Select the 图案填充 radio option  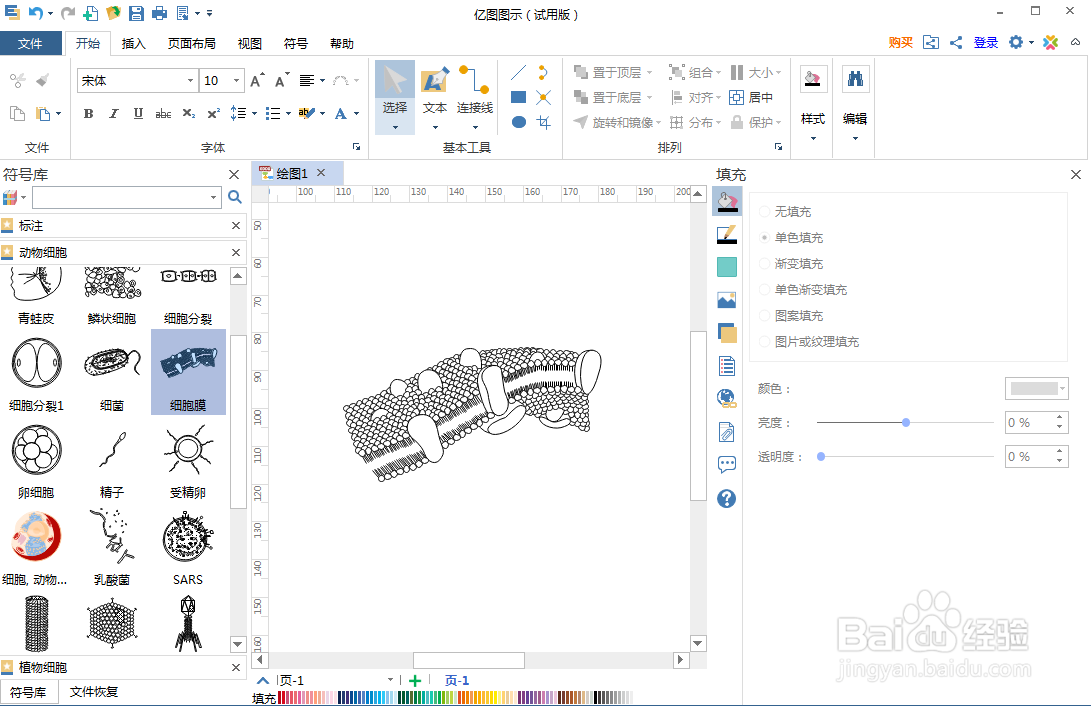(x=765, y=316)
